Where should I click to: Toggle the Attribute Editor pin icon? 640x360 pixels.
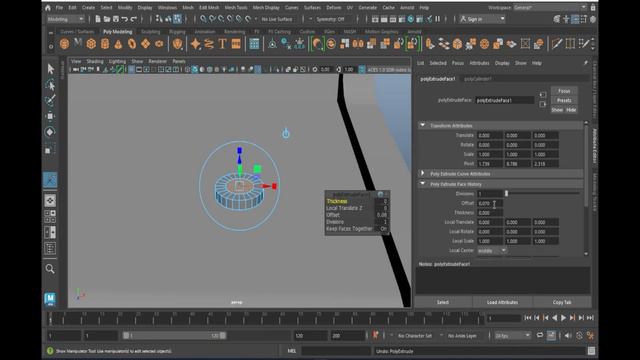(586, 63)
